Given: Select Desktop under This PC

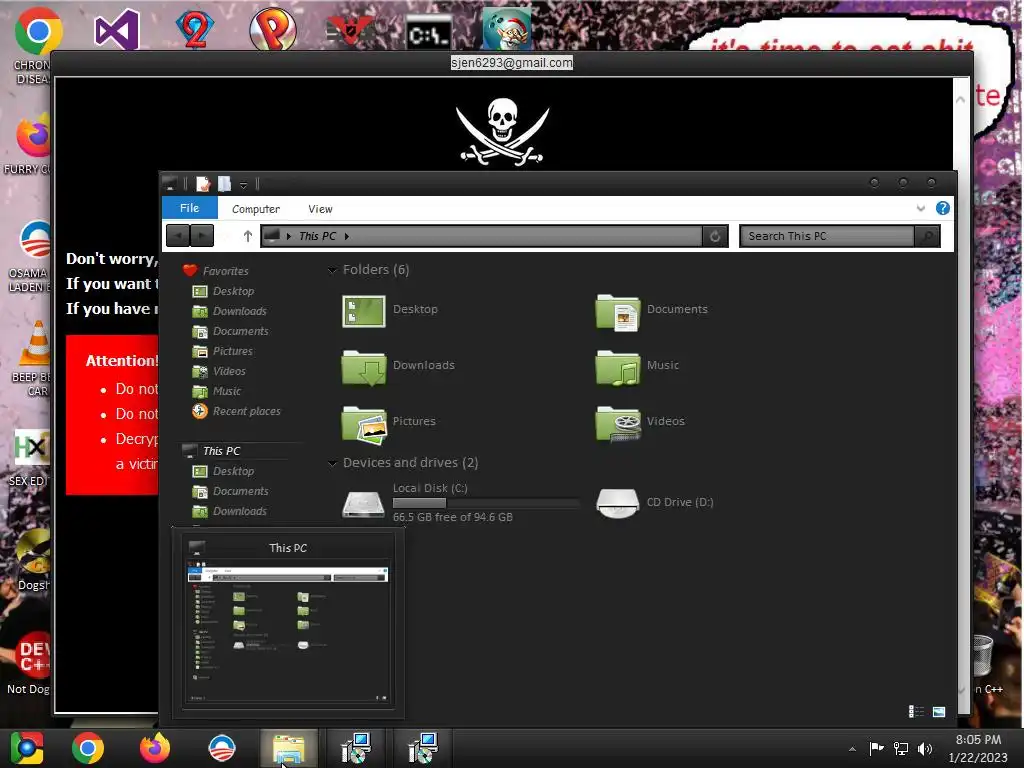Looking at the screenshot, I should click(x=223, y=472).
